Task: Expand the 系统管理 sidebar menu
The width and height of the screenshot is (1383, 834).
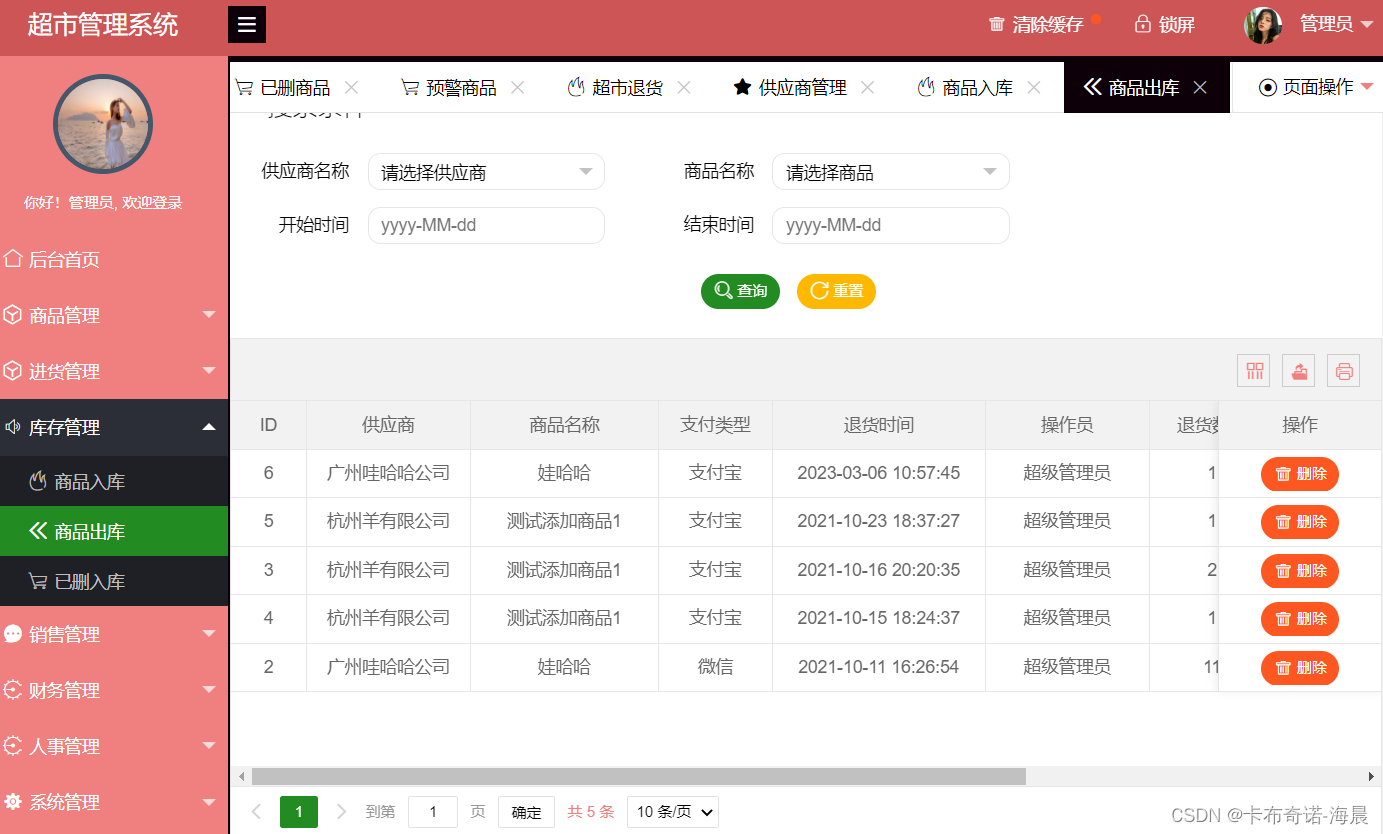Action: (x=114, y=802)
